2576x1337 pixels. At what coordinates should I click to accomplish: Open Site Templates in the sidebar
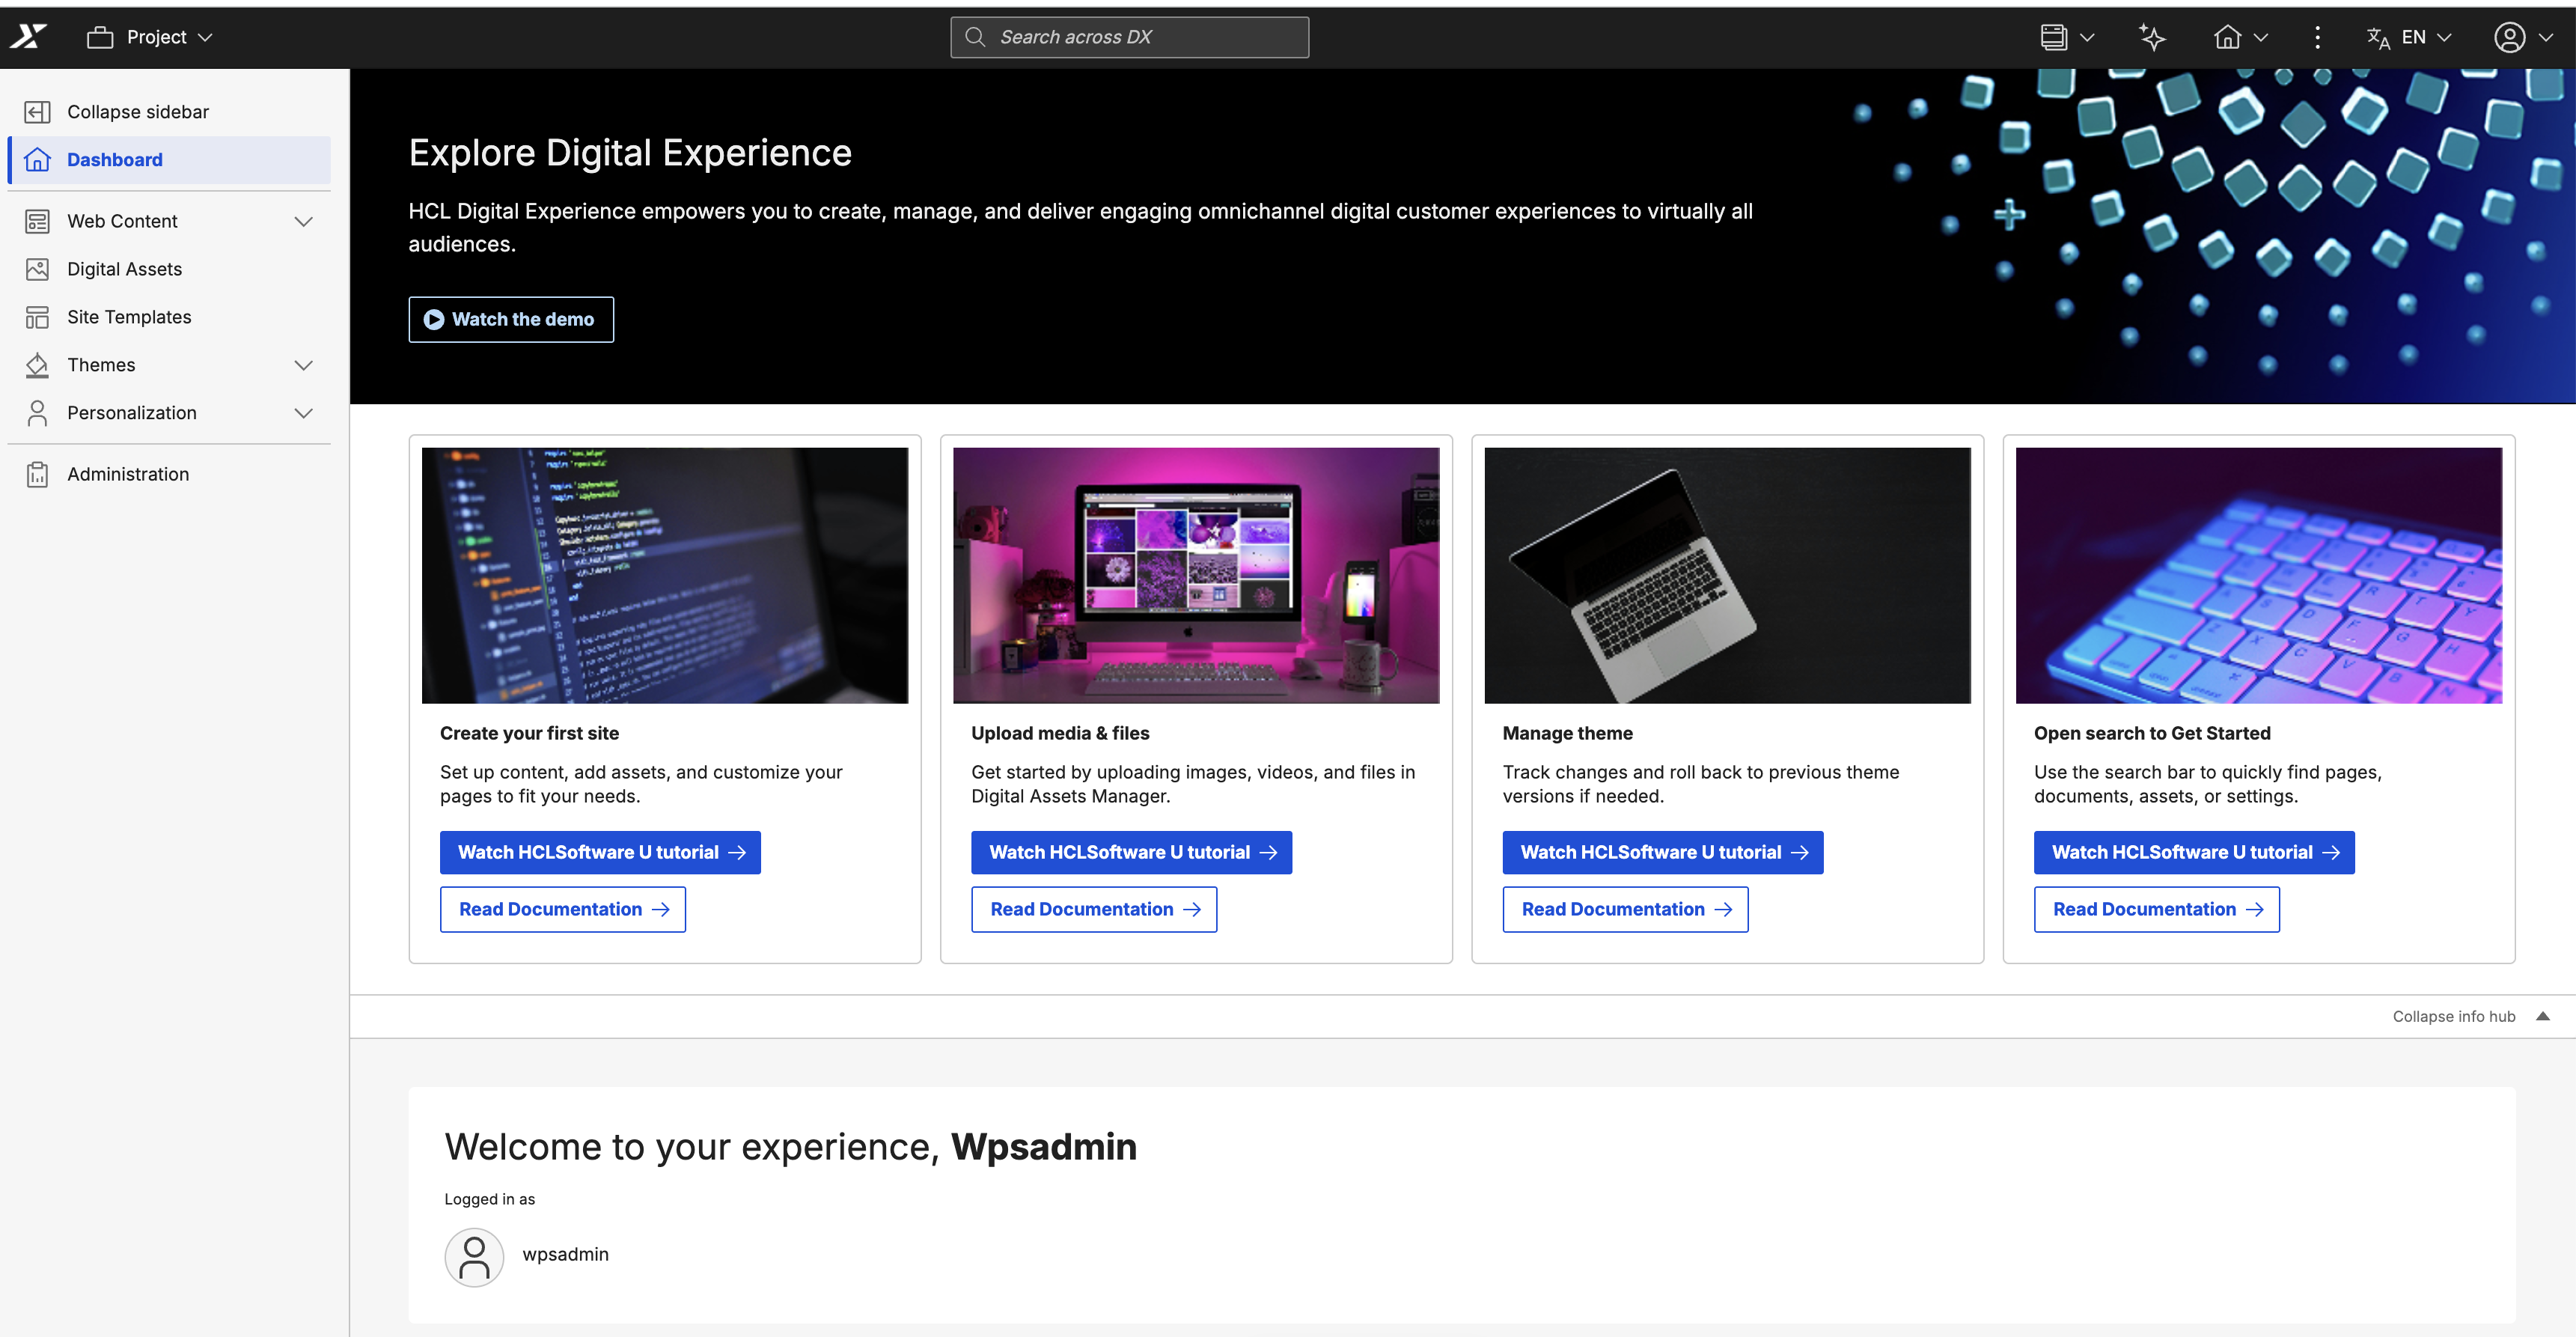(169, 317)
